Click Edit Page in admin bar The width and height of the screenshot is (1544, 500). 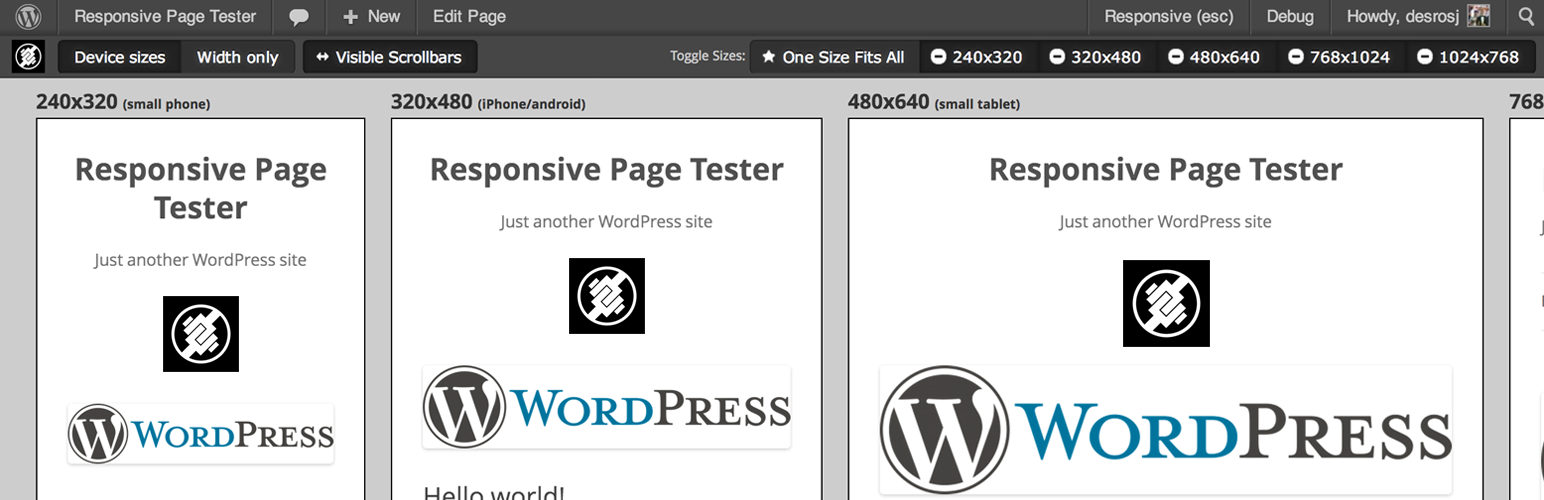click(469, 16)
